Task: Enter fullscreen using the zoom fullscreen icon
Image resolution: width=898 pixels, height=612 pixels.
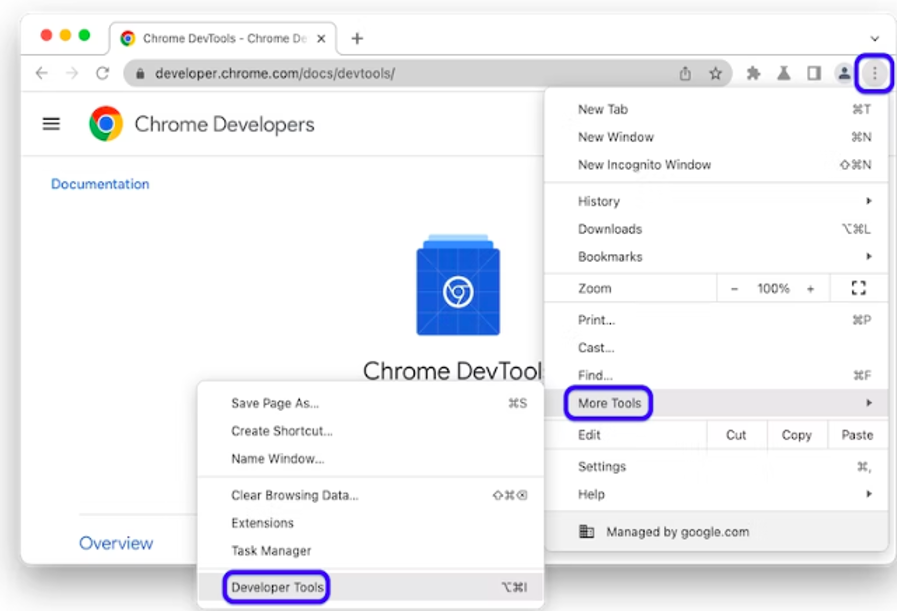Action: pos(857,288)
